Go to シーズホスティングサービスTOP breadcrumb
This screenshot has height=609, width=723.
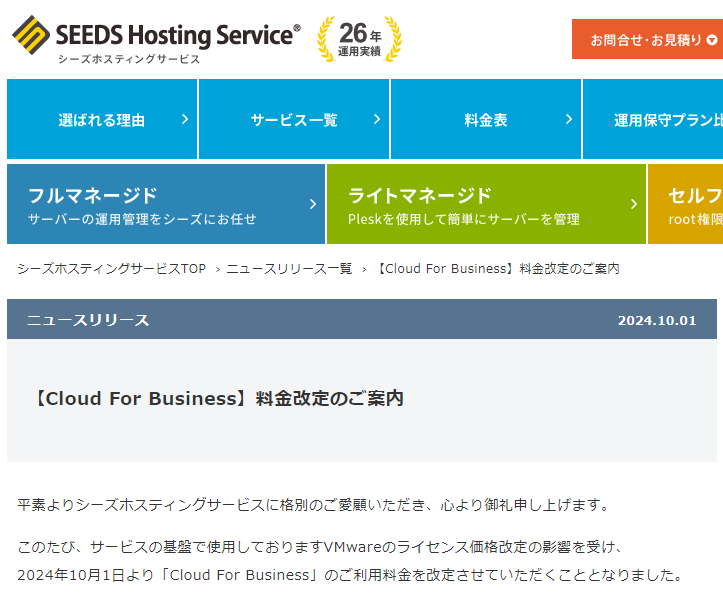[x=111, y=269]
